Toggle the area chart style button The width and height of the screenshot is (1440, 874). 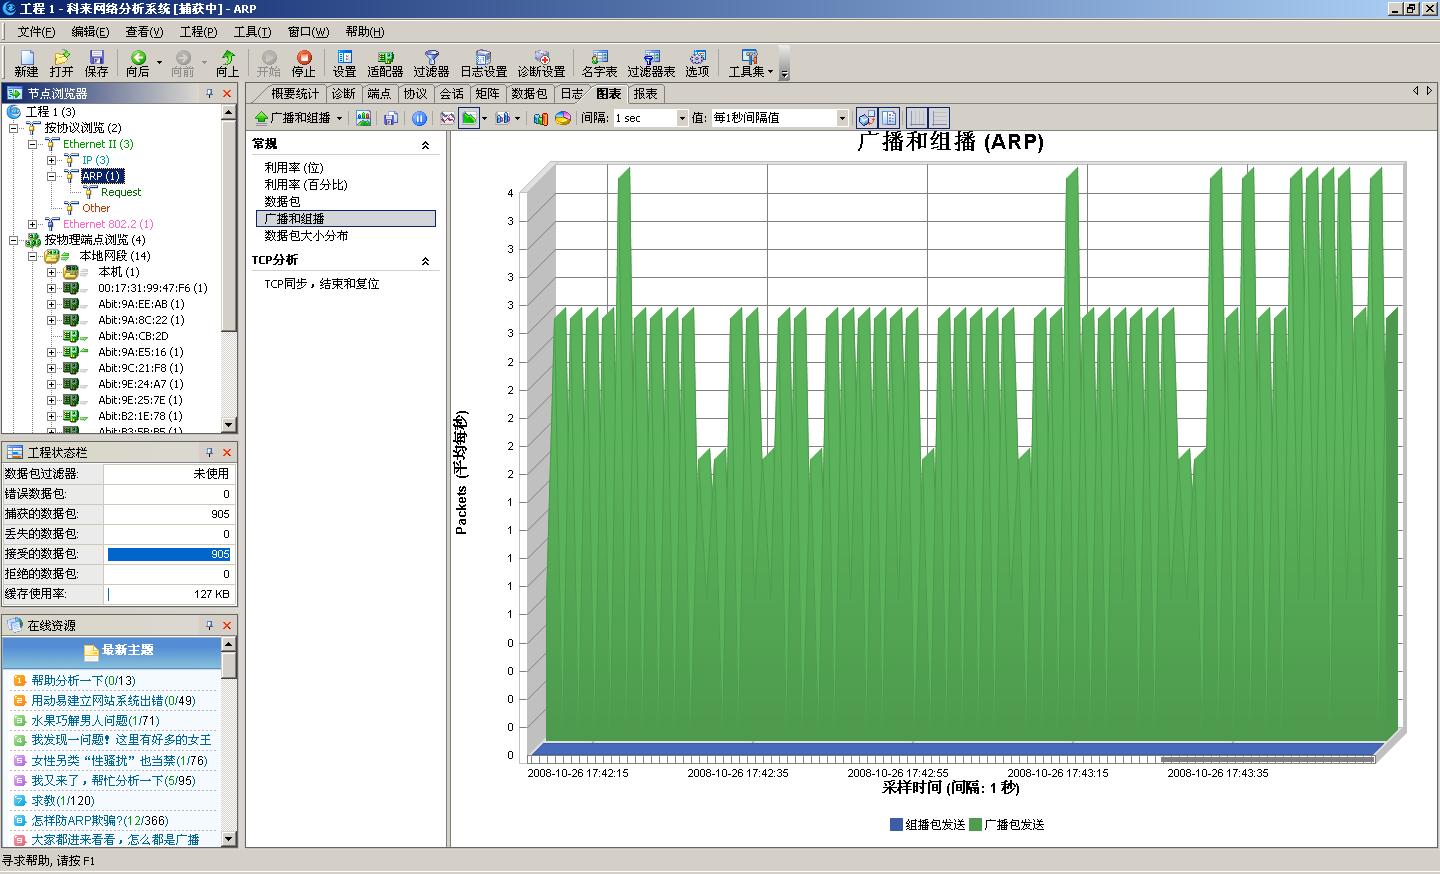tap(468, 118)
